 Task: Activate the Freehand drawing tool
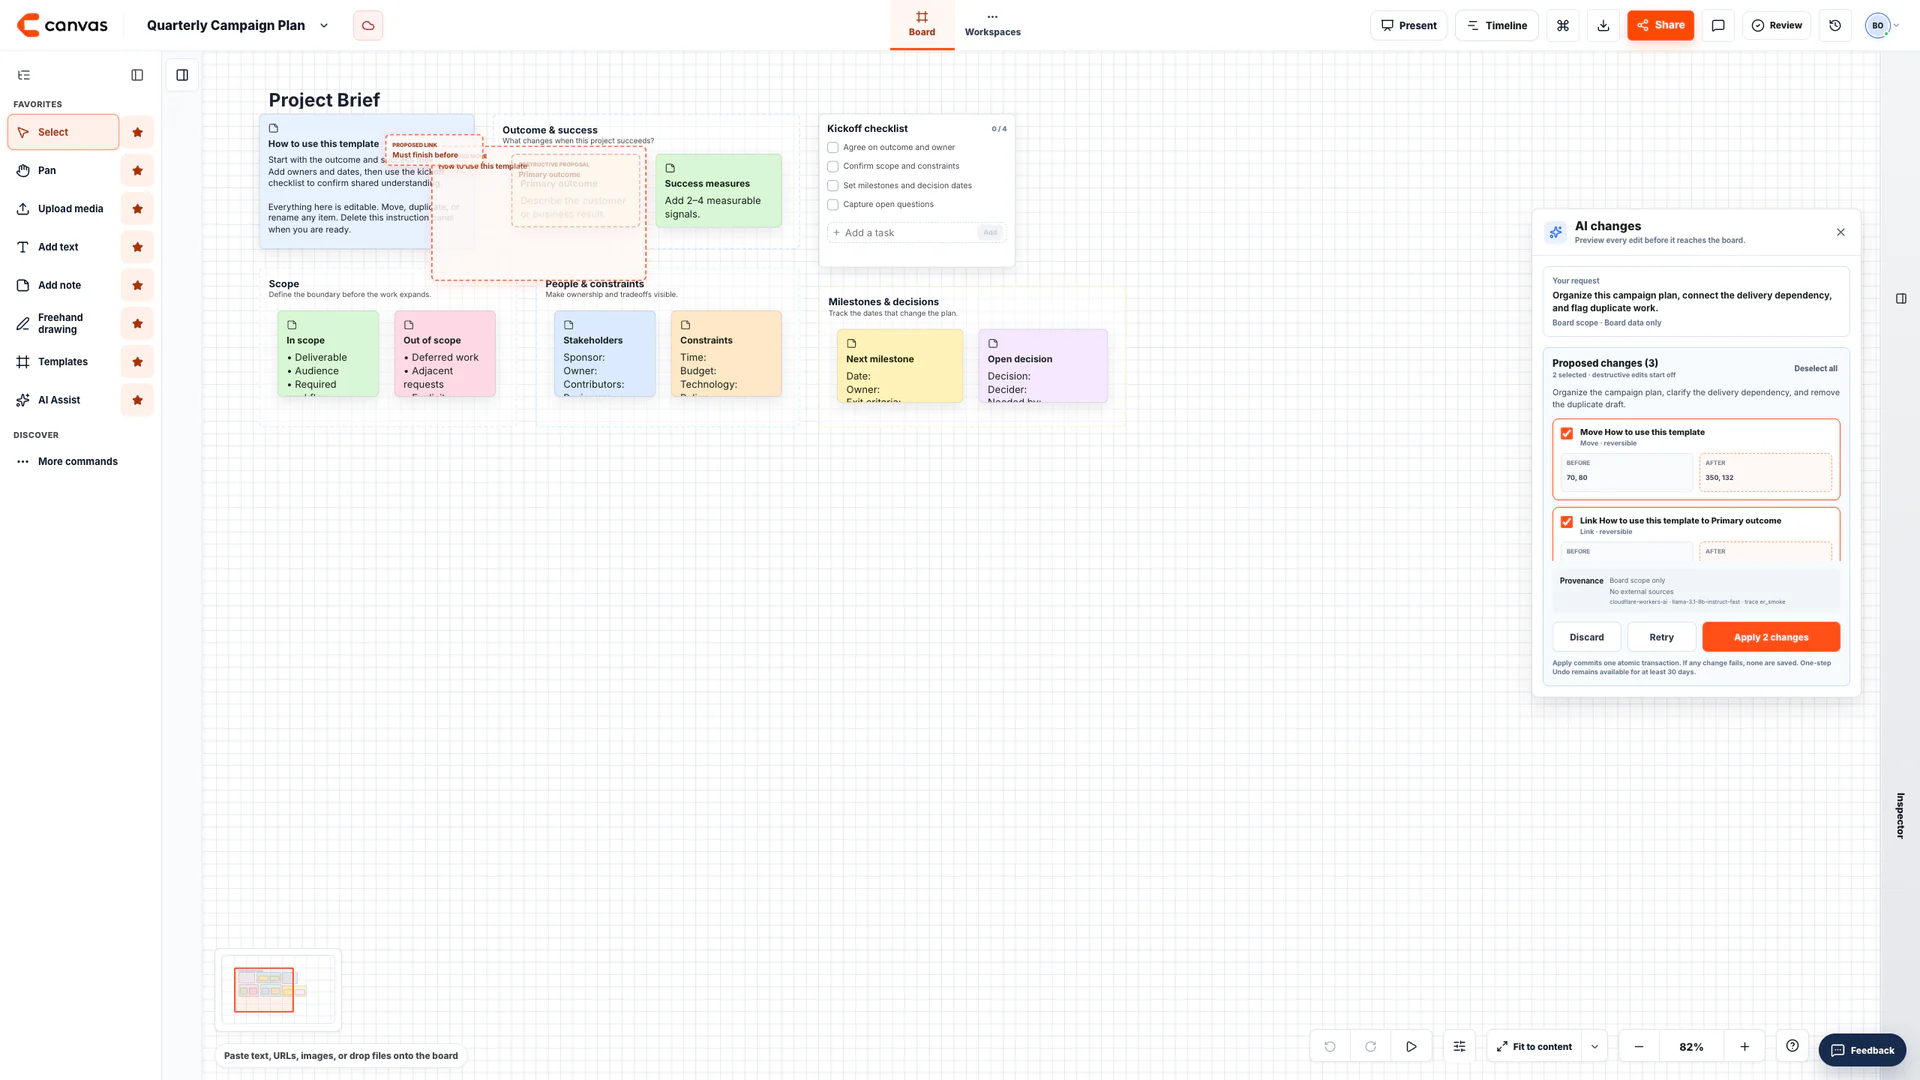click(x=63, y=323)
